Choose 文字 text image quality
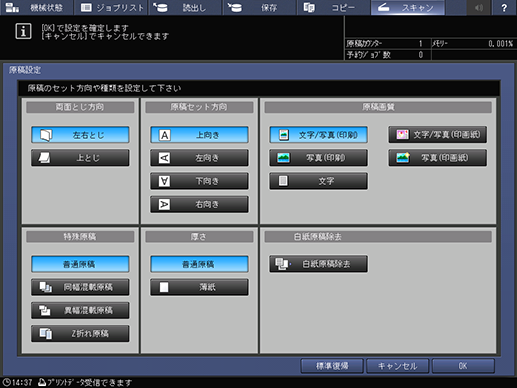This screenshot has height=388, width=517. click(319, 181)
